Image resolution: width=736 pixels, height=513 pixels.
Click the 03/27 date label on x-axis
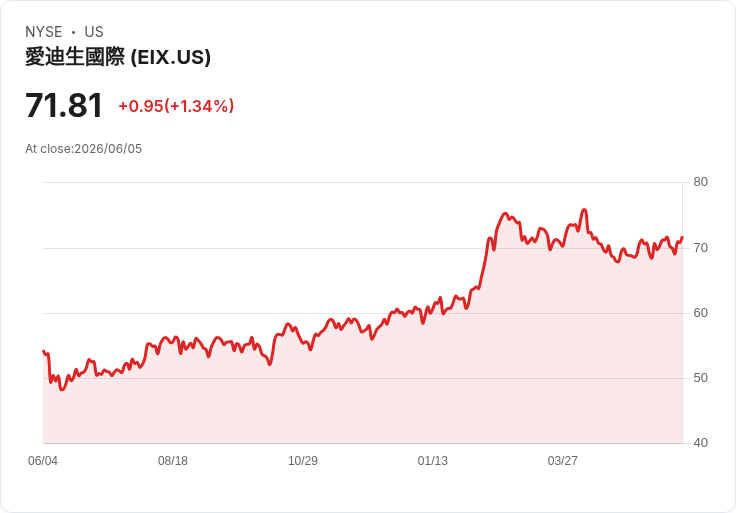pyautogui.click(x=562, y=461)
